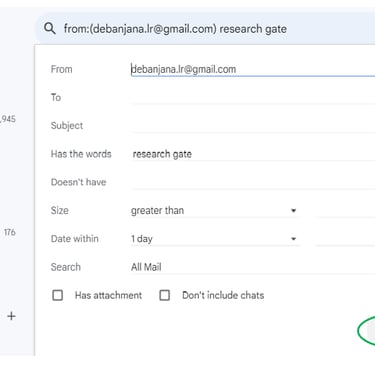Enable the Has attachment checkbox

[x=58, y=295]
